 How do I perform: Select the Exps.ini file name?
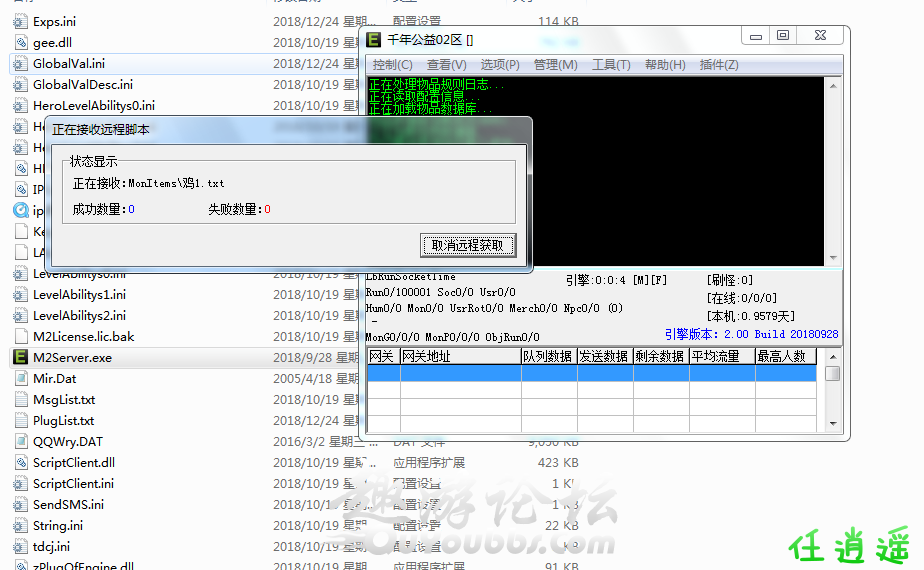(x=54, y=22)
